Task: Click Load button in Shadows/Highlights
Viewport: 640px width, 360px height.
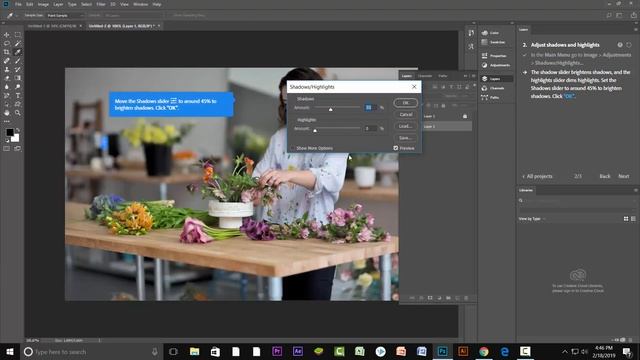Action: (406, 126)
